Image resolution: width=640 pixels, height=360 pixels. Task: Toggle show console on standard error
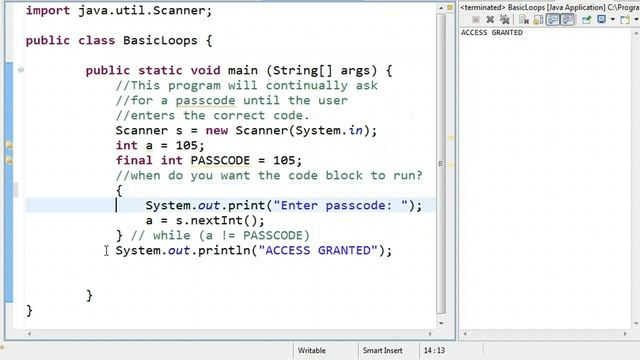pos(567,20)
